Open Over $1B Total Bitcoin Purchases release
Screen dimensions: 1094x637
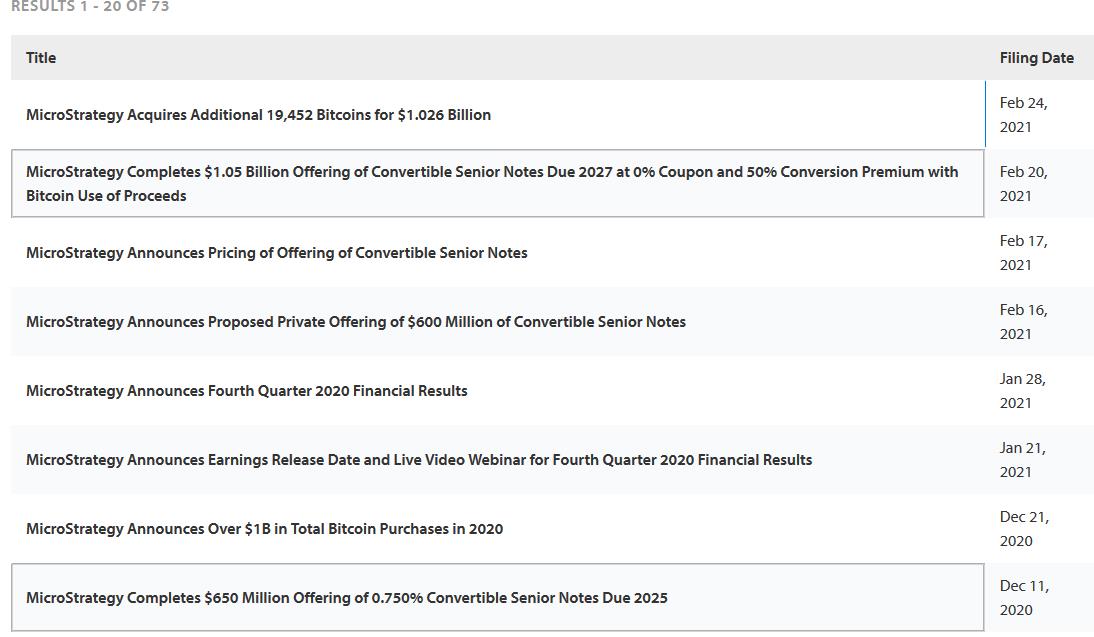click(x=264, y=529)
